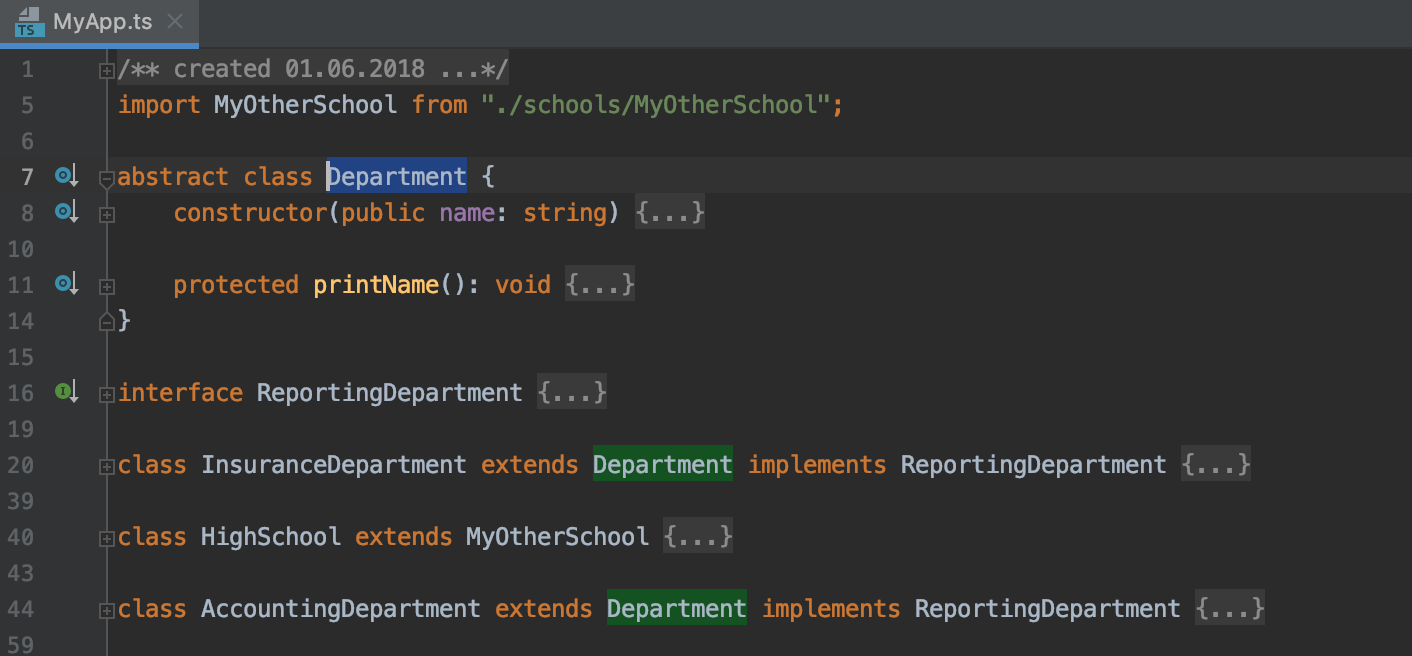Image resolution: width=1412 pixels, height=656 pixels.
Task: Expand printName method fold on line 11
Action: coord(107,286)
